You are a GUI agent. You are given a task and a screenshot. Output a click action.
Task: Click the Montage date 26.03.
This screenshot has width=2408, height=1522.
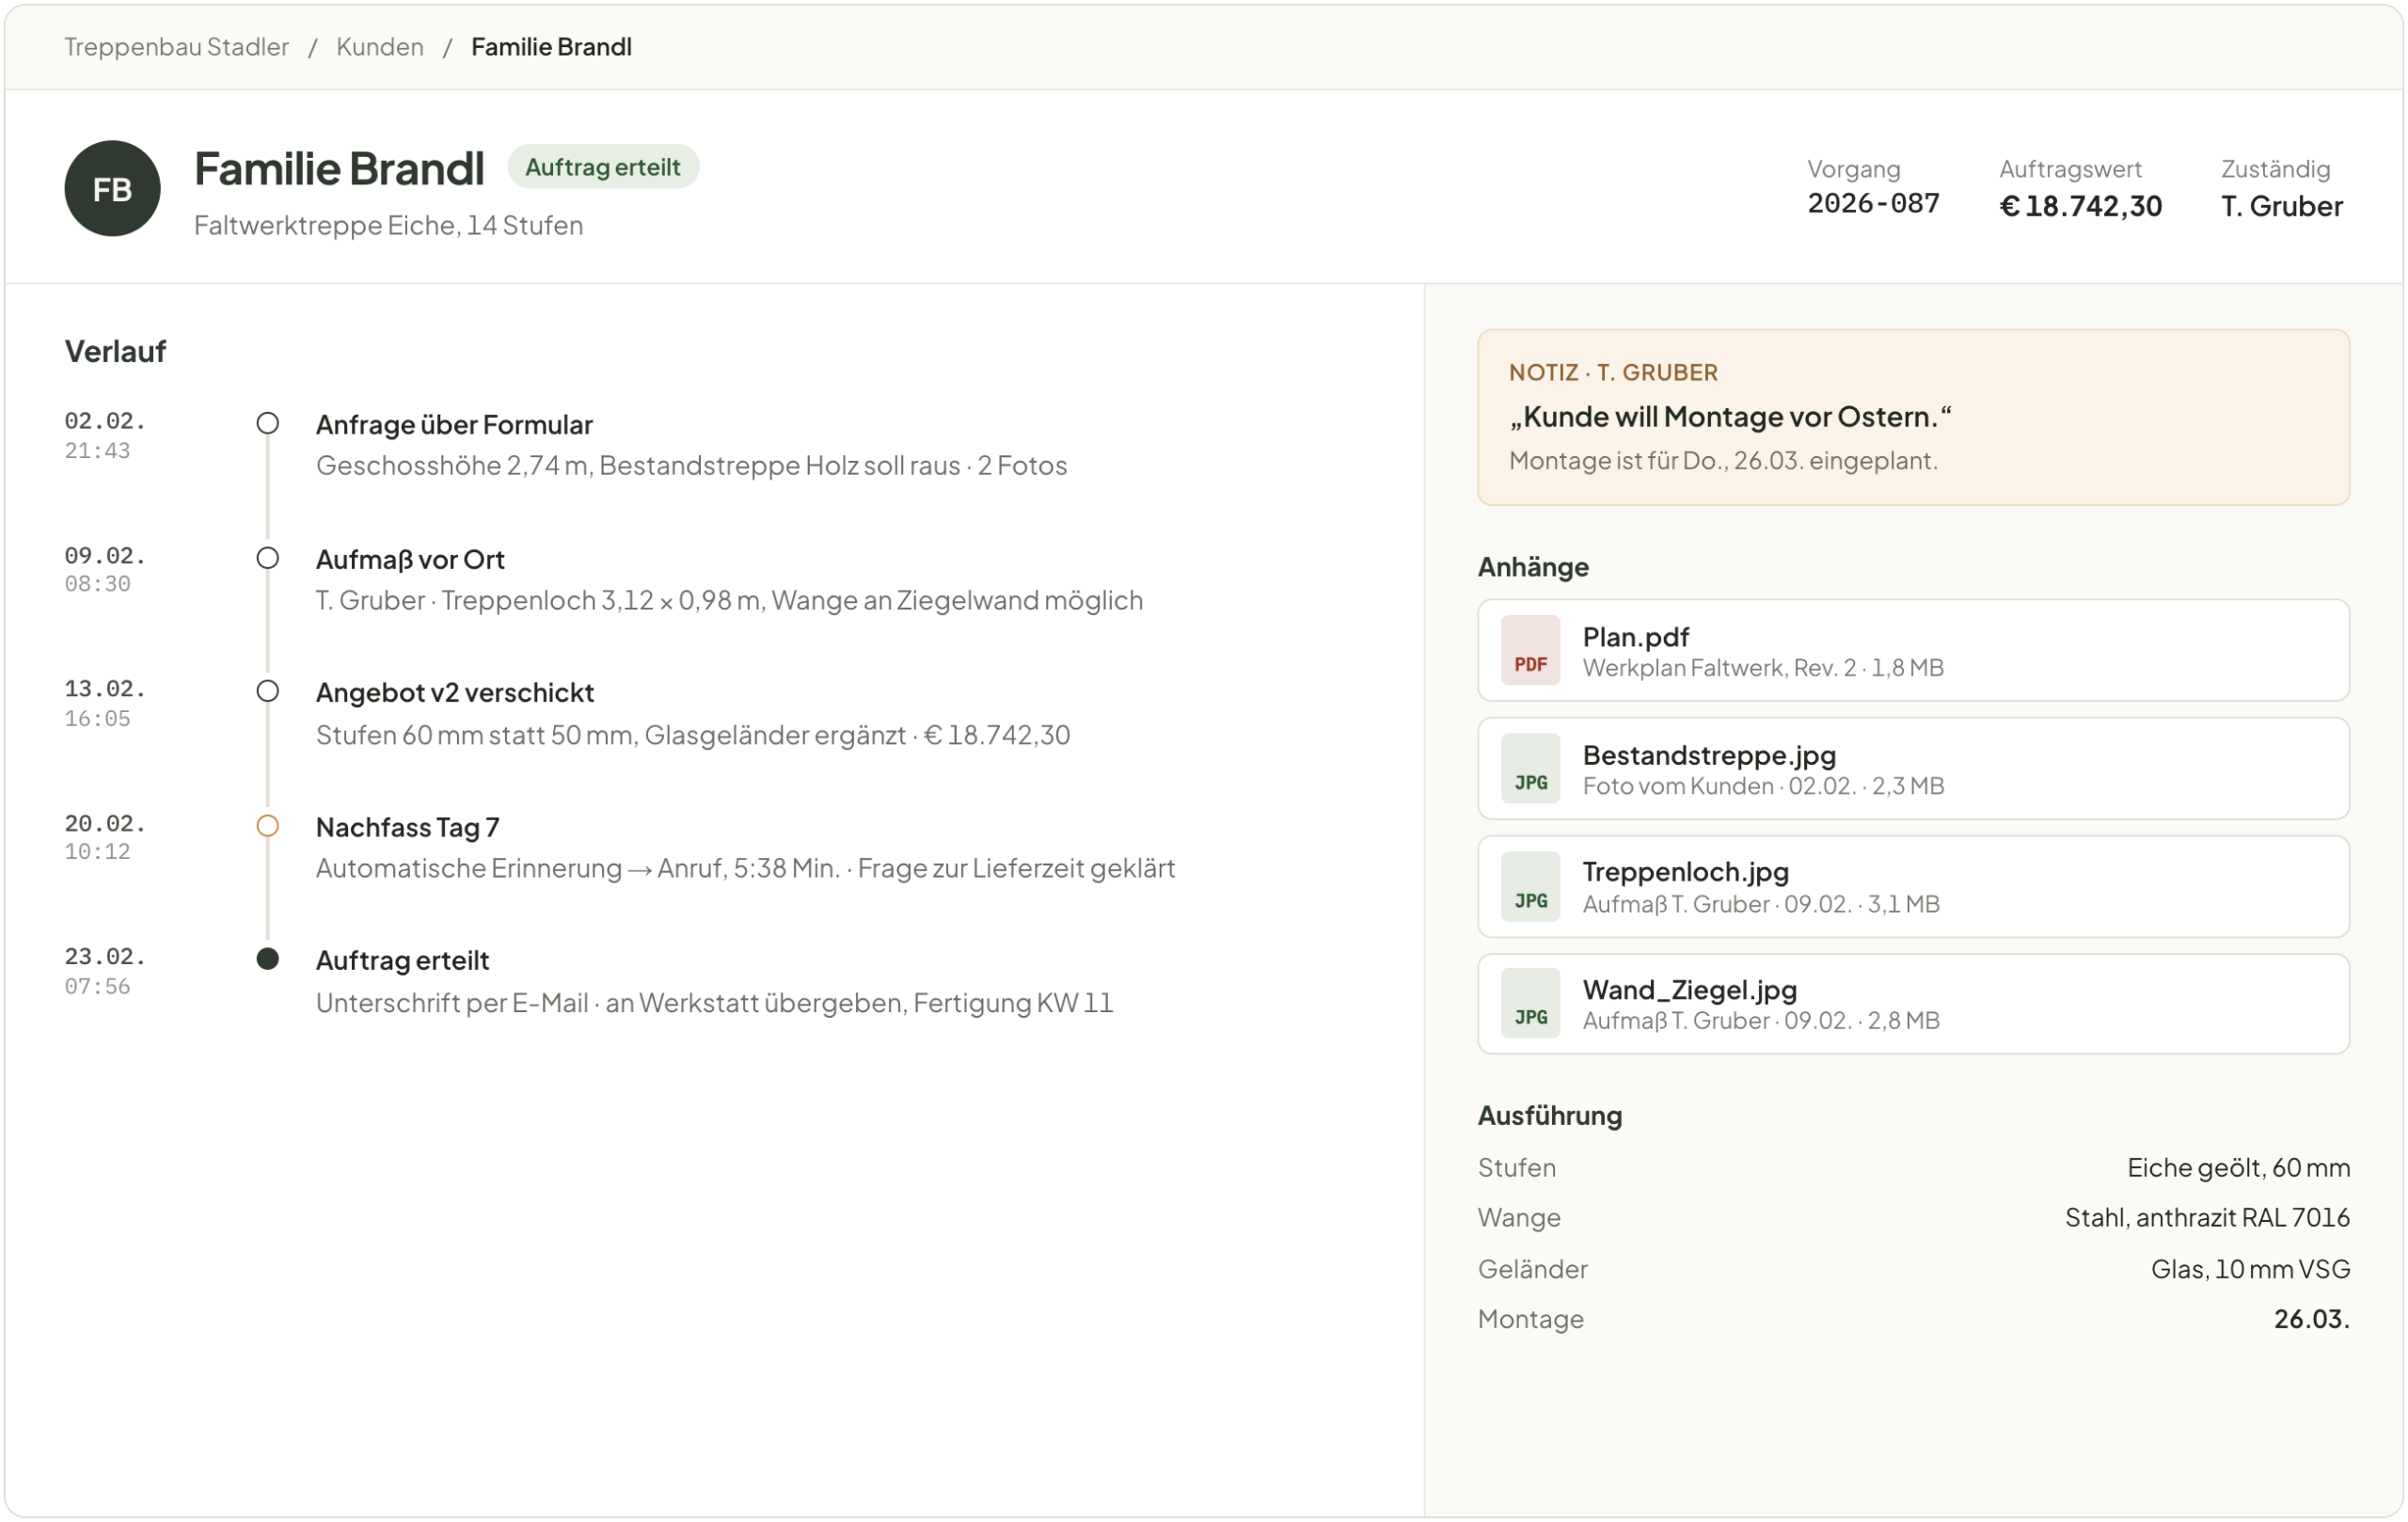2311,1320
